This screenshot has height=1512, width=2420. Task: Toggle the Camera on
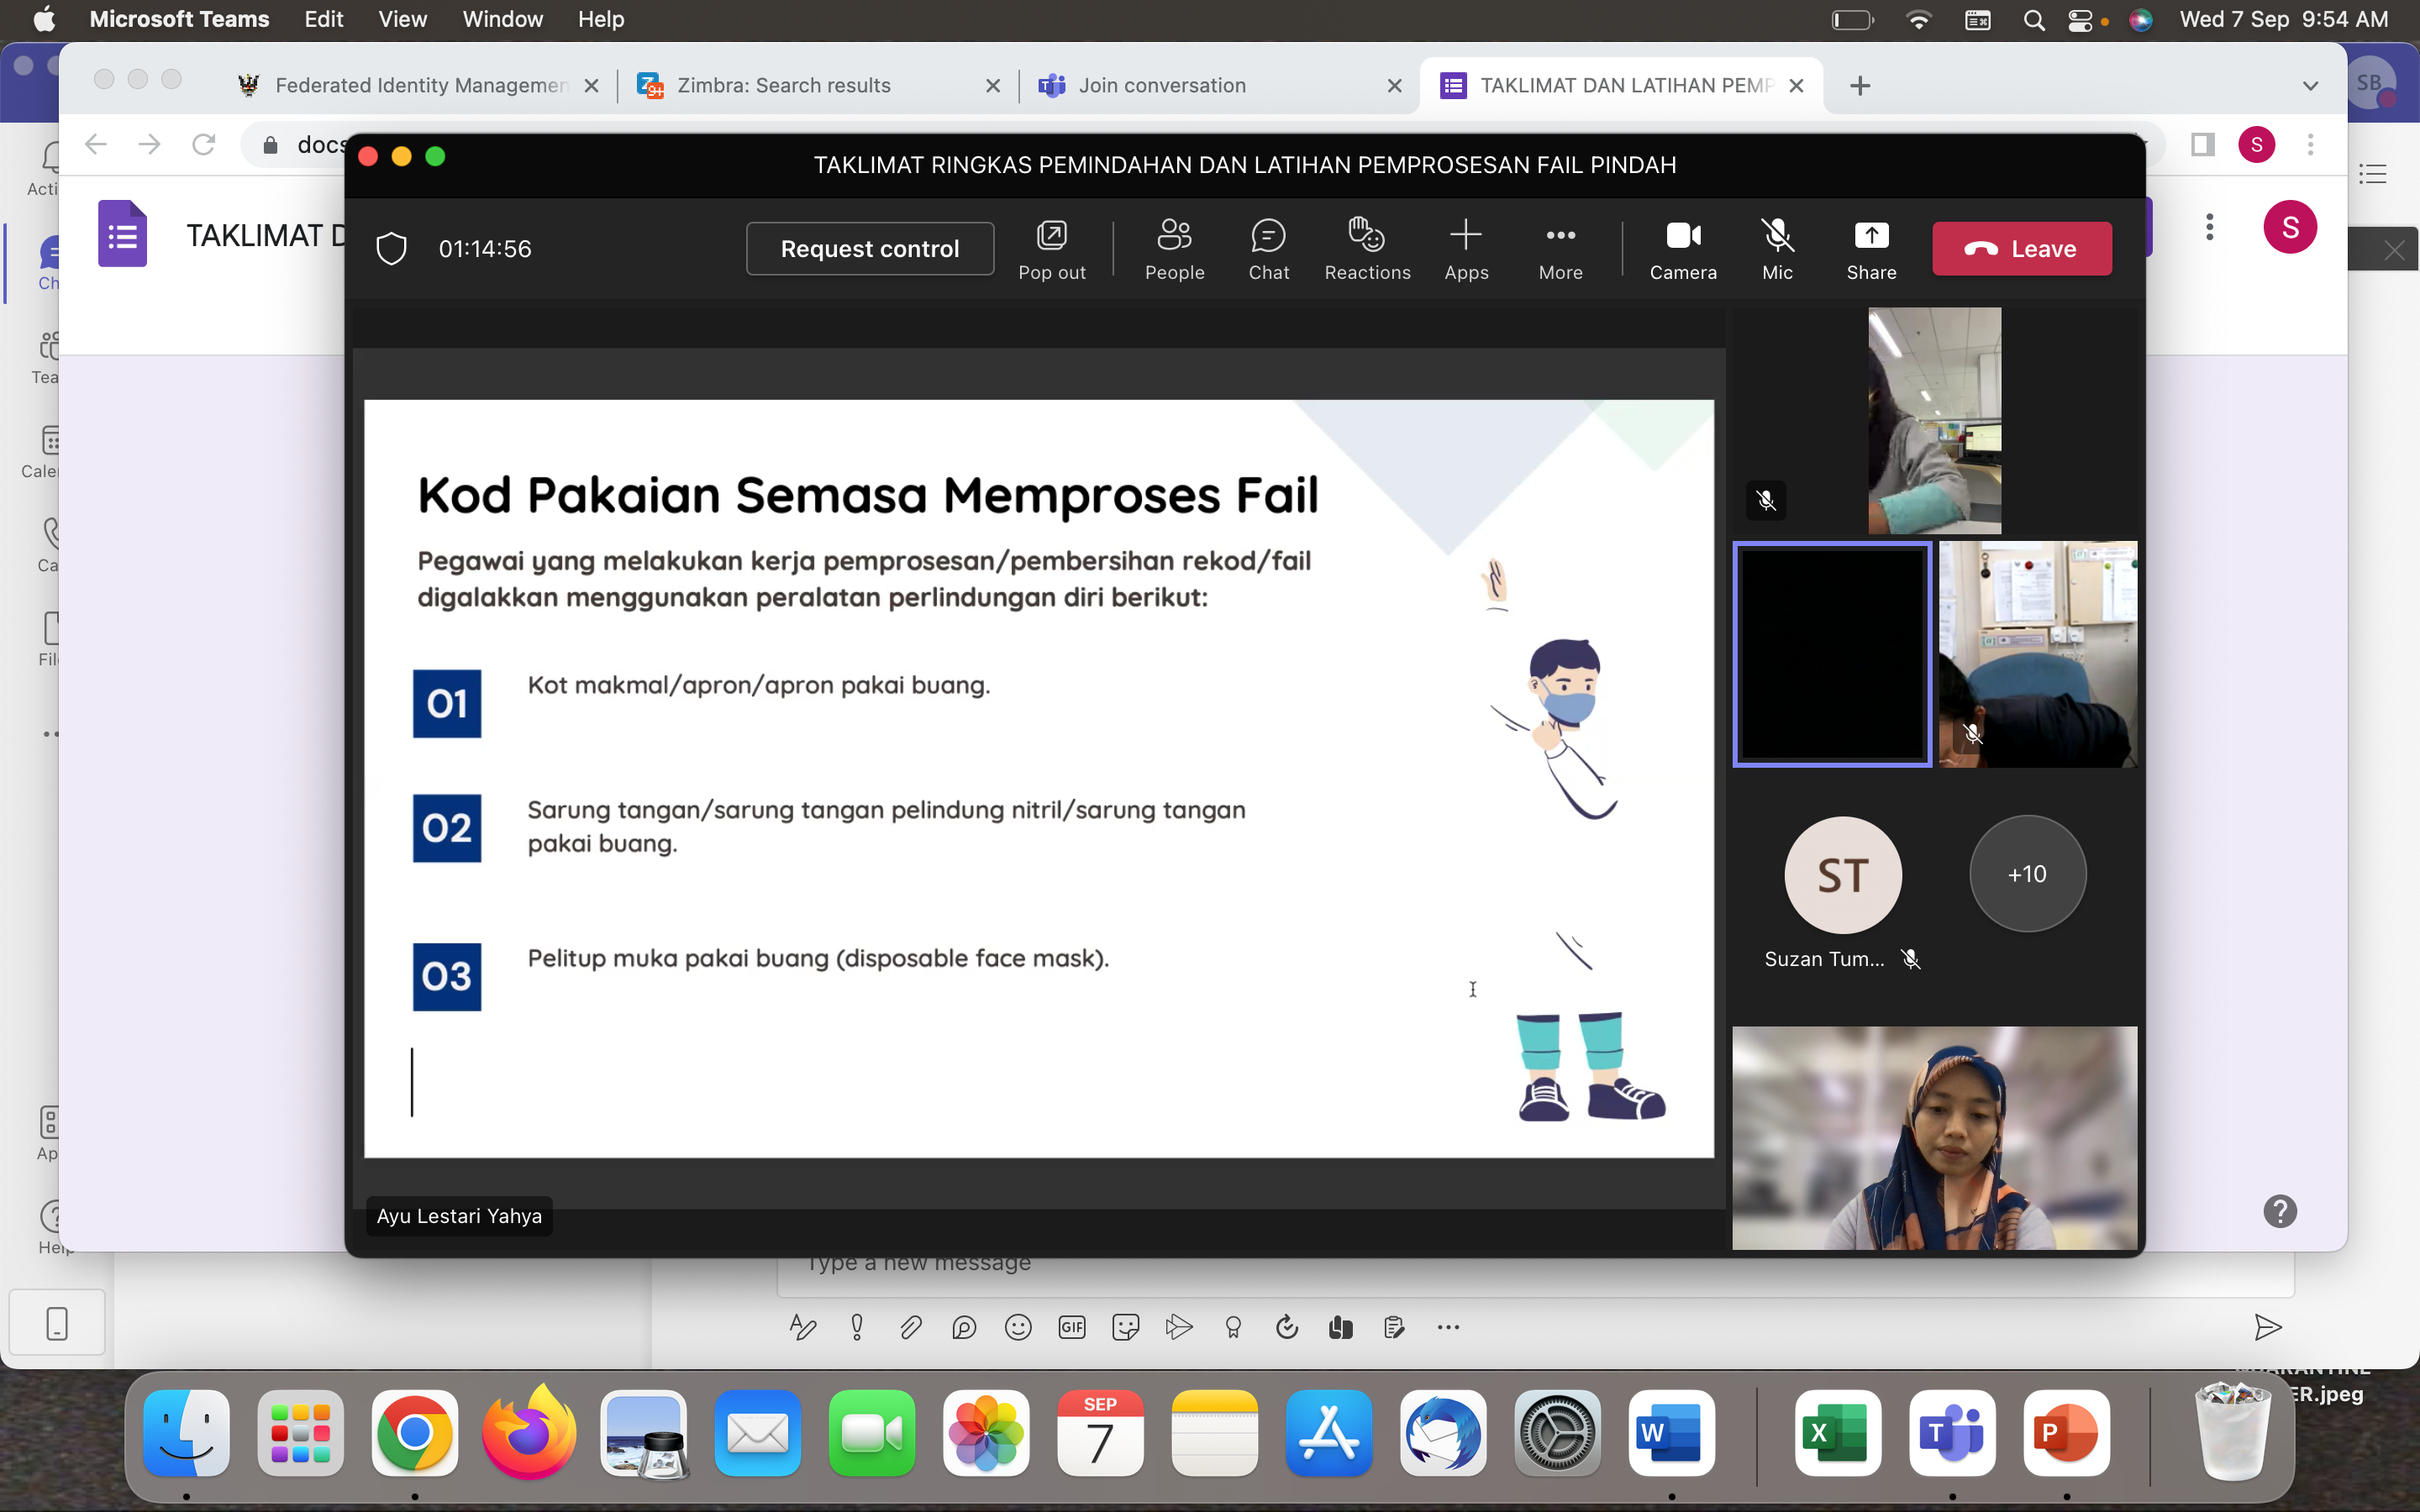[1683, 249]
